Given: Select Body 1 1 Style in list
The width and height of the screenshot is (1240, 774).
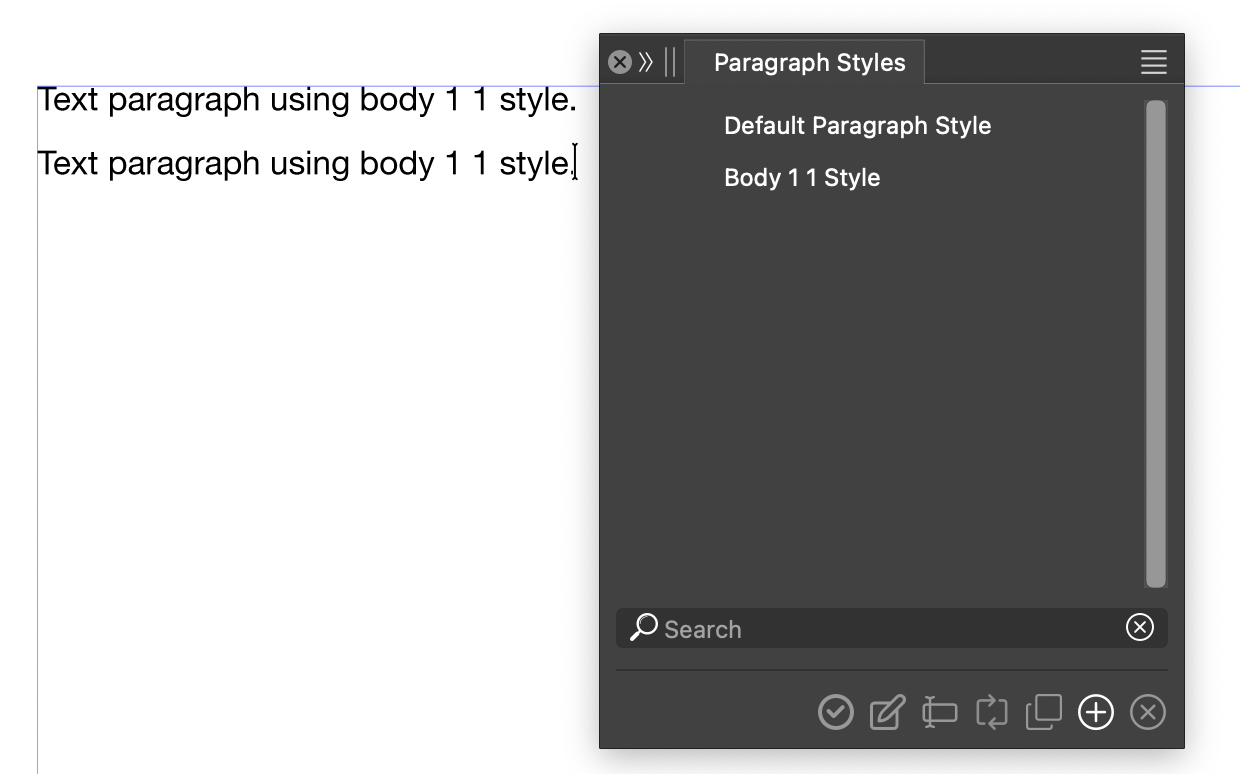Looking at the screenshot, I should tap(802, 178).
